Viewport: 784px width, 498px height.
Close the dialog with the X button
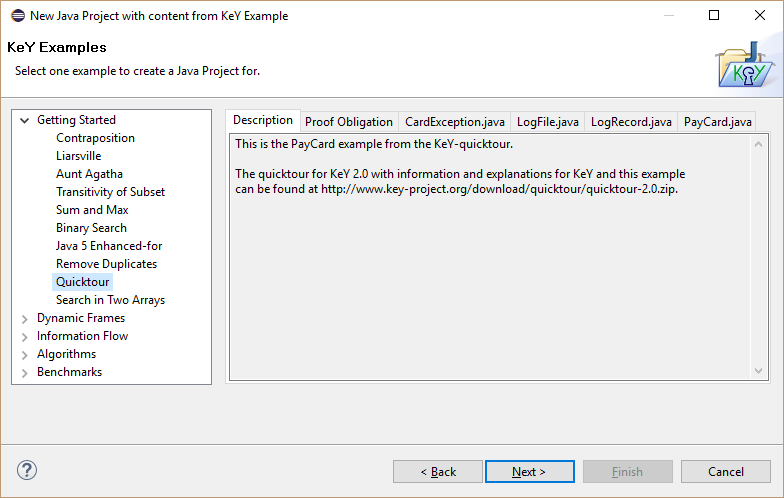click(x=760, y=16)
